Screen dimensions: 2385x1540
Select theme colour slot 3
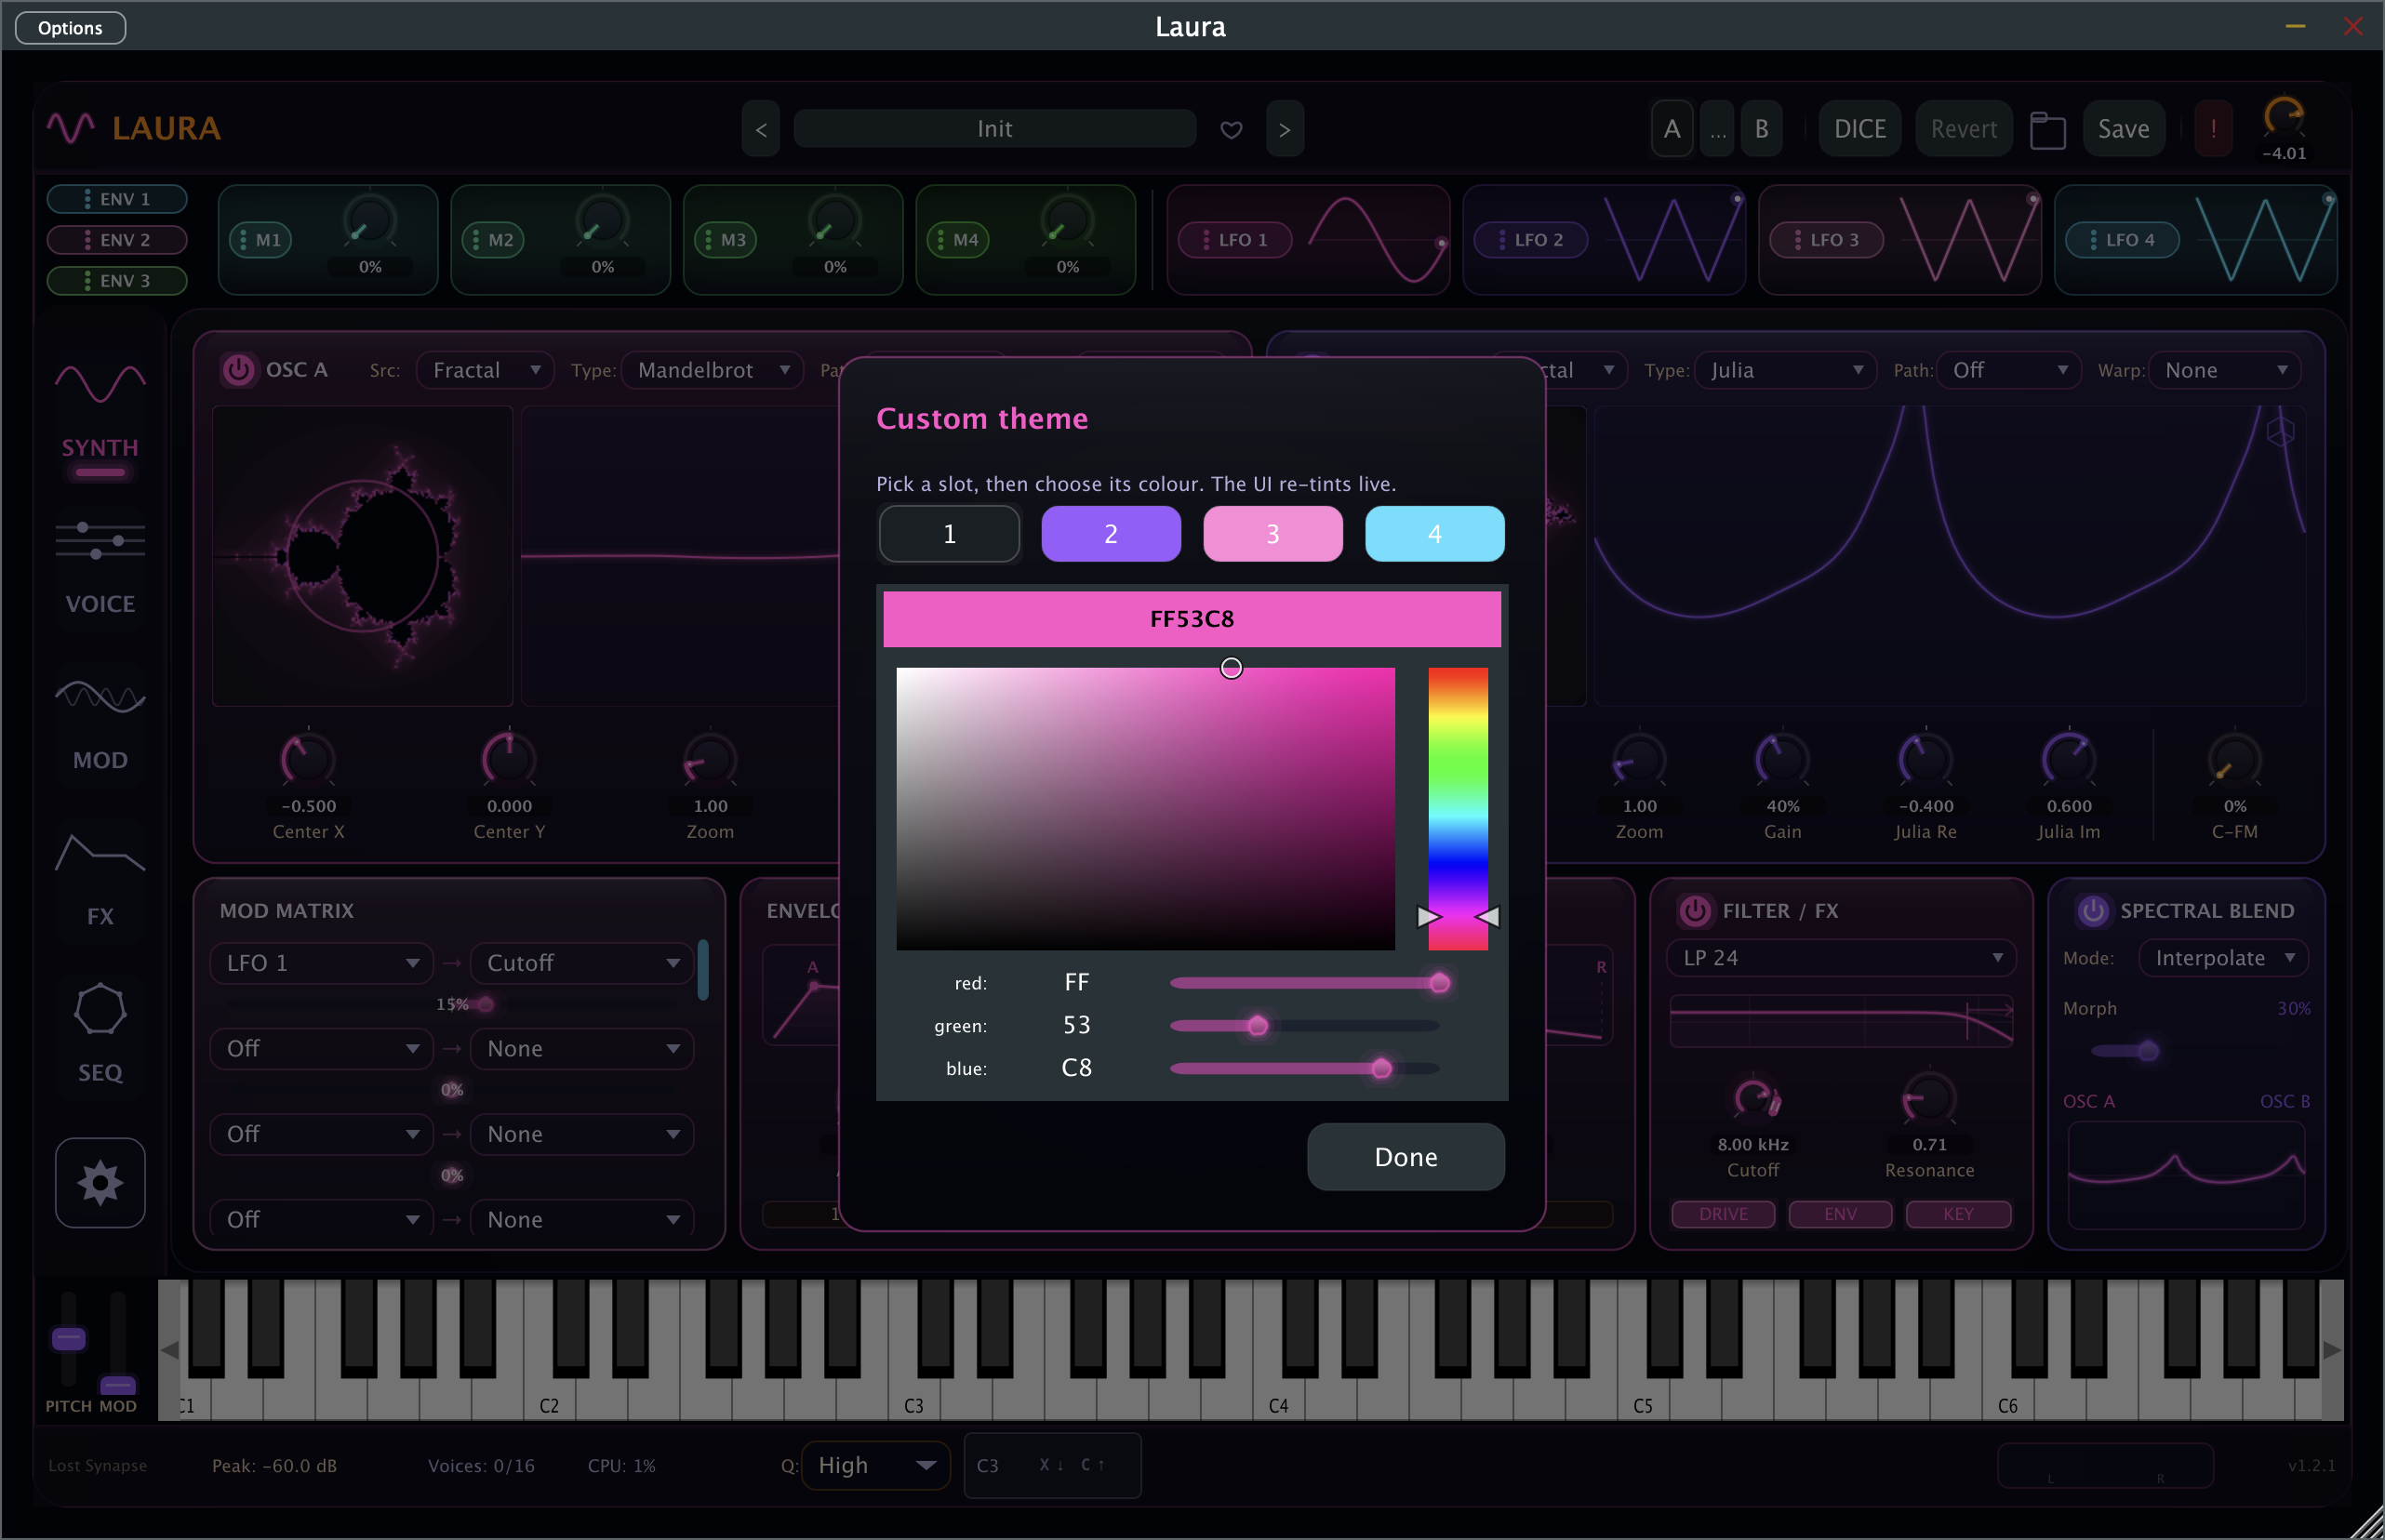click(1273, 534)
